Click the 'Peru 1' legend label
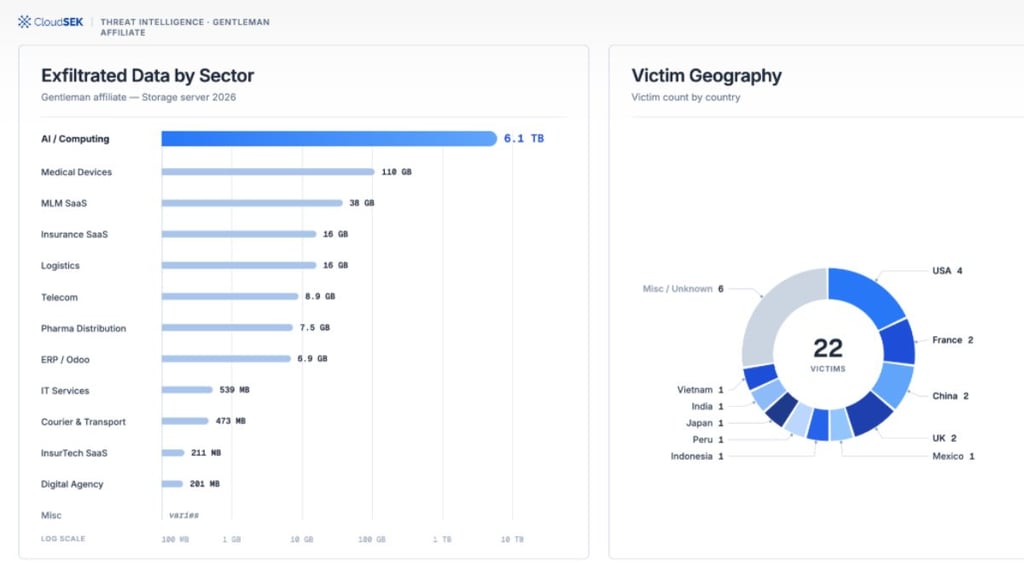Viewport: 1024px width, 563px height. click(708, 440)
